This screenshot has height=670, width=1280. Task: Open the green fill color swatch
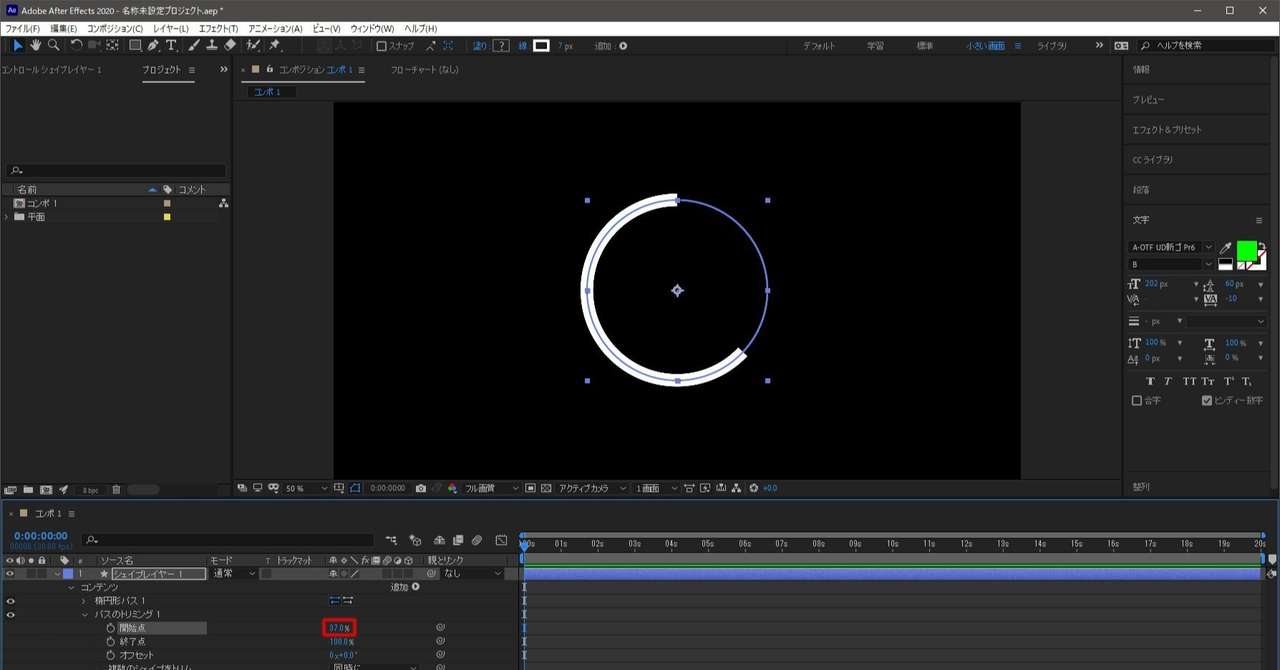1247,251
